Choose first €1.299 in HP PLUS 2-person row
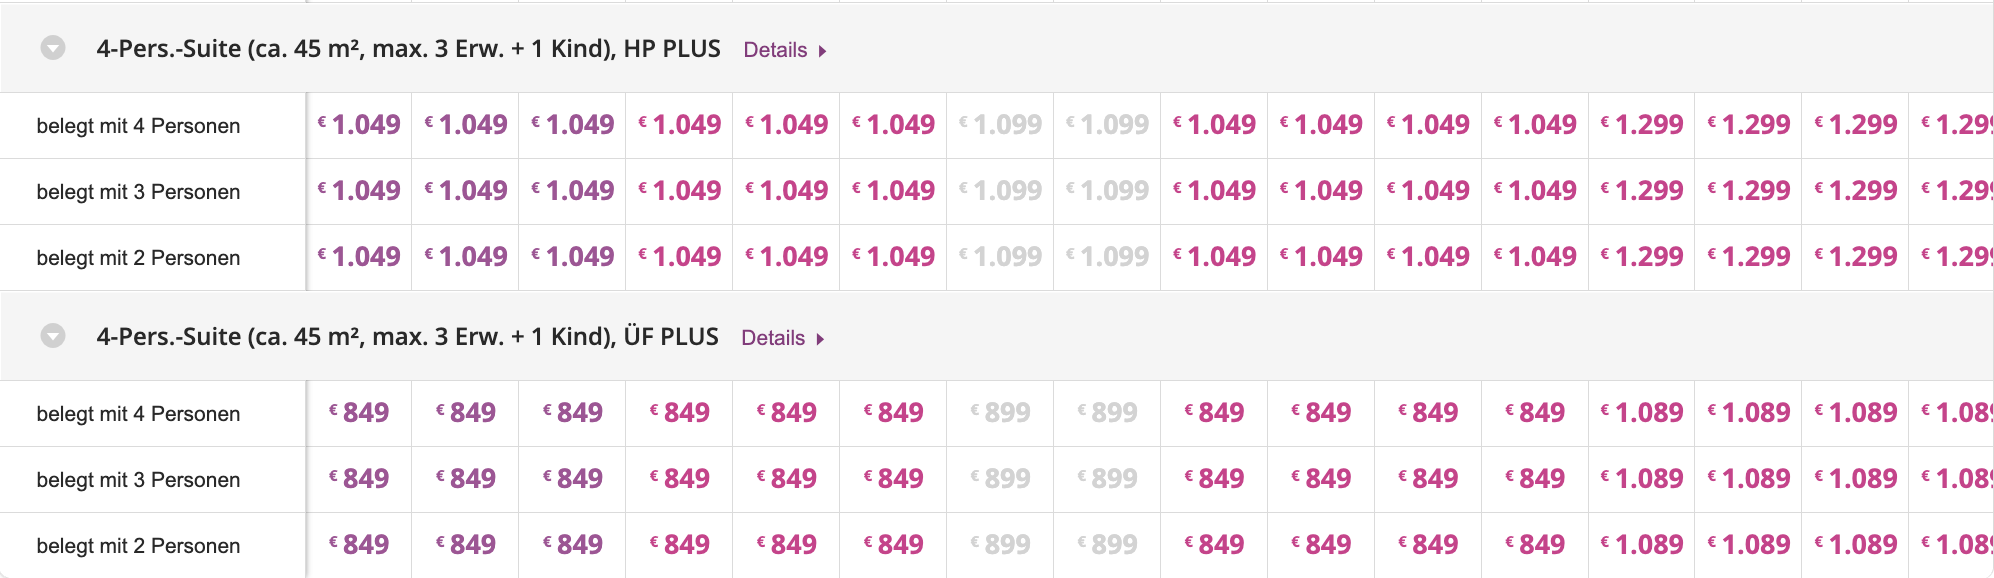This screenshot has width=1994, height=578. click(1643, 257)
